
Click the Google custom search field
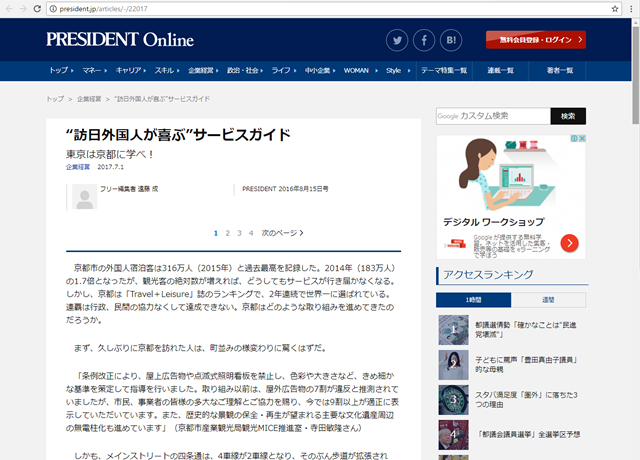pos(490,116)
